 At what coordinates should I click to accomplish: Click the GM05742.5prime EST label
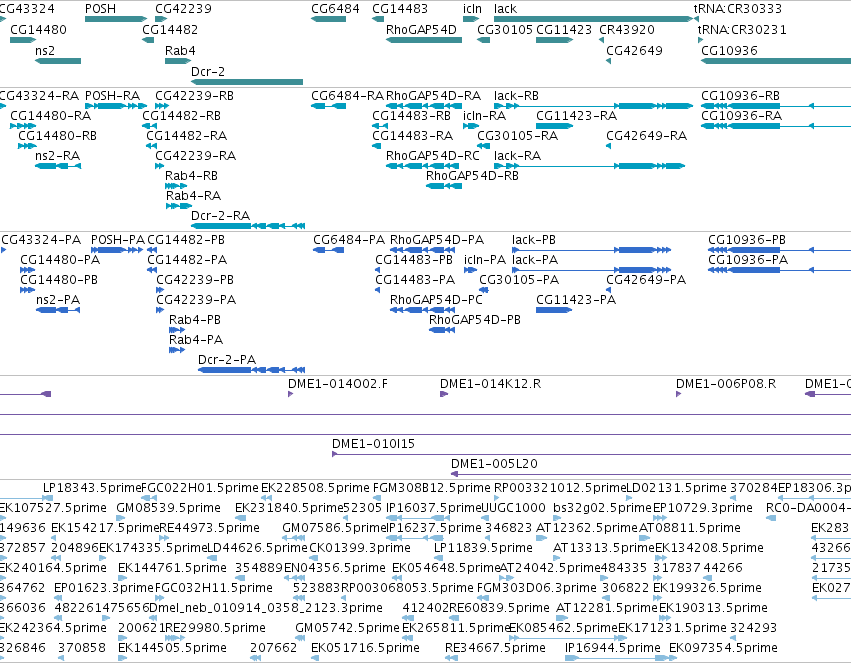click(347, 628)
